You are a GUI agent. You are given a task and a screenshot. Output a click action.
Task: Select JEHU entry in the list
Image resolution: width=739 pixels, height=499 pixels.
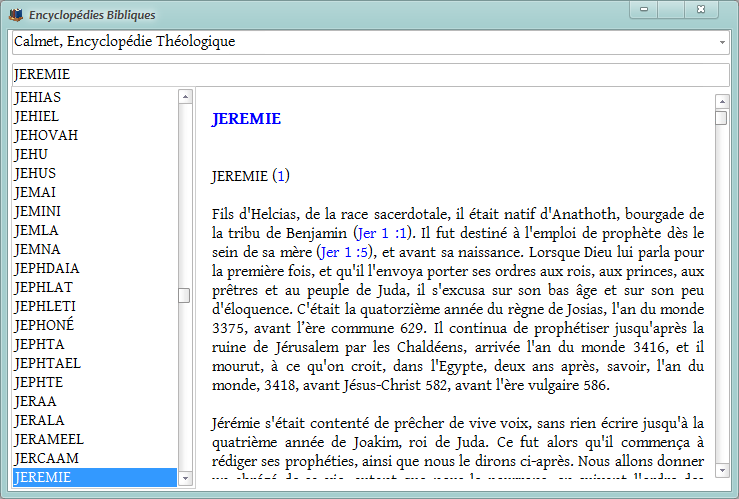pos(95,154)
